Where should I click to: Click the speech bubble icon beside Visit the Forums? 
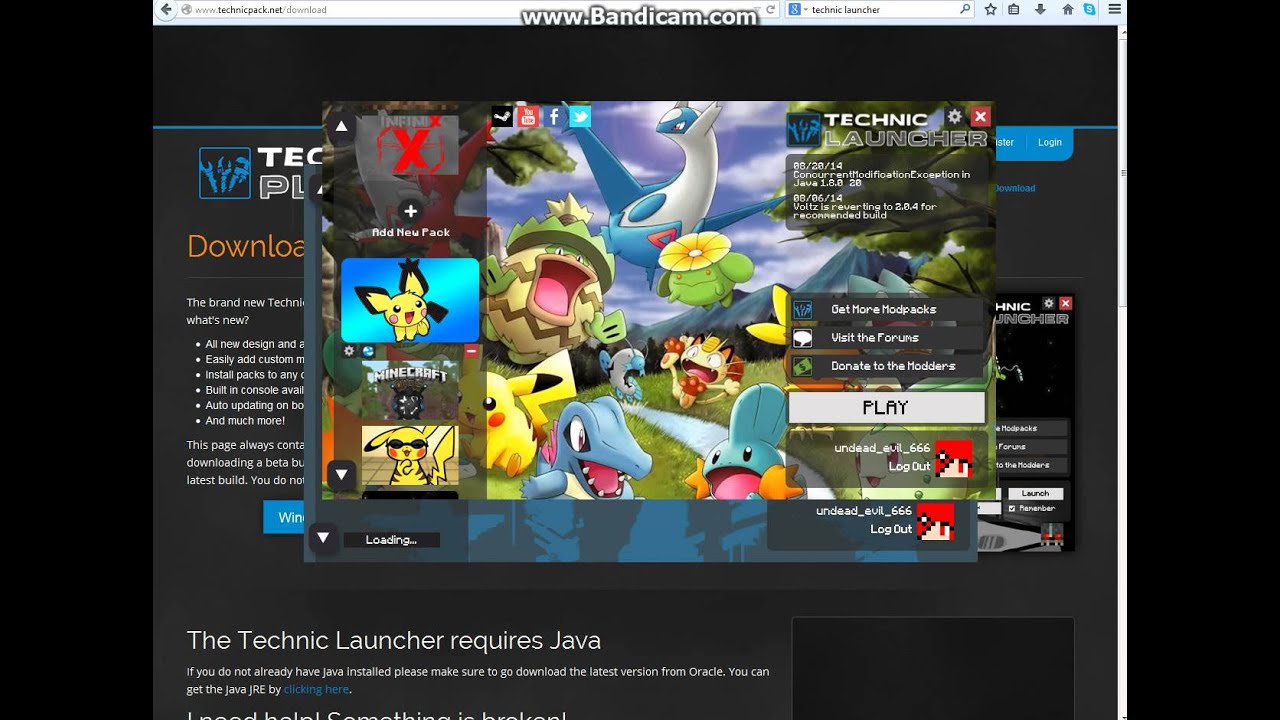click(803, 338)
